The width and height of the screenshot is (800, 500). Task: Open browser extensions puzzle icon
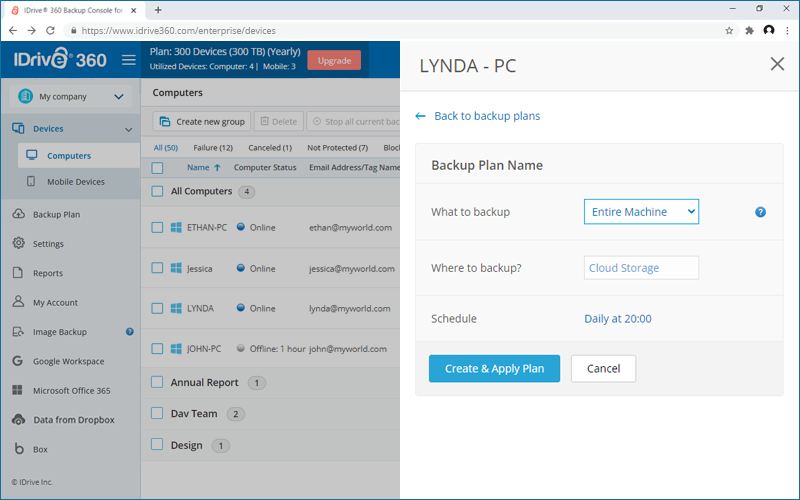click(749, 31)
